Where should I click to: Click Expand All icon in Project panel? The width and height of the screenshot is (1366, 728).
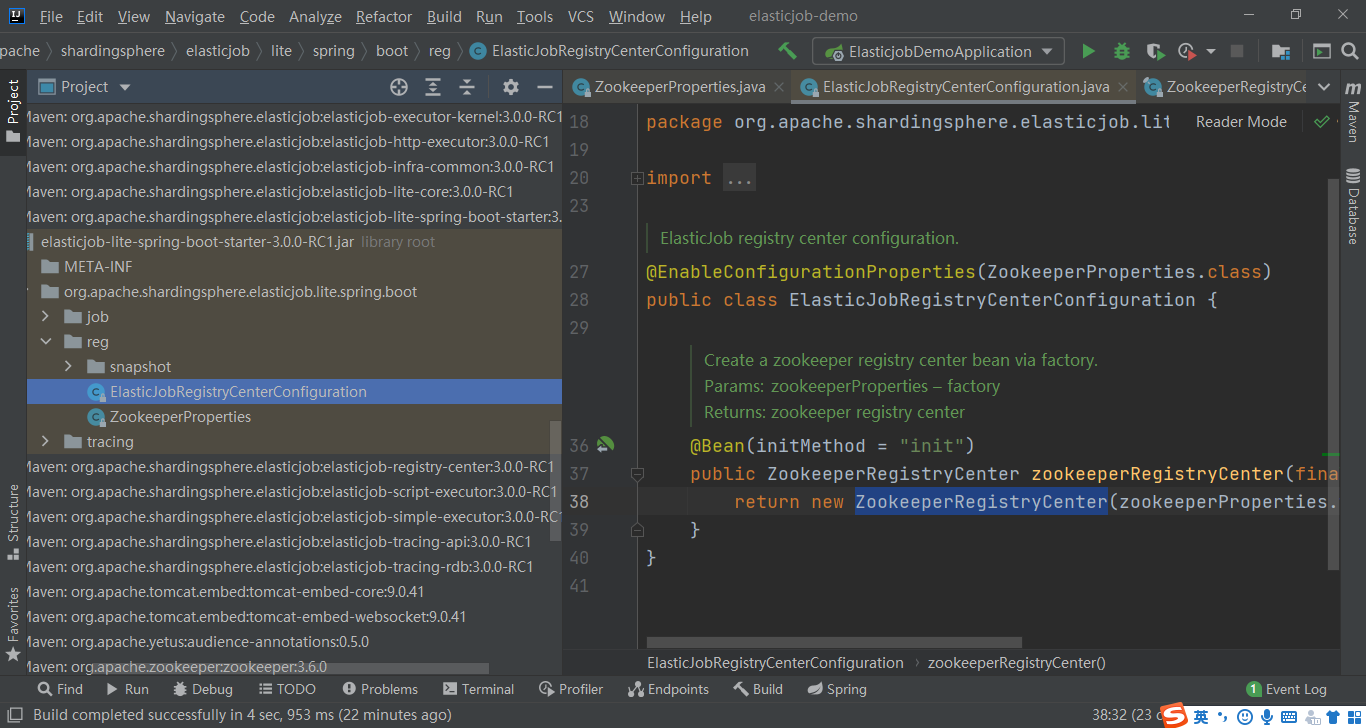433,87
